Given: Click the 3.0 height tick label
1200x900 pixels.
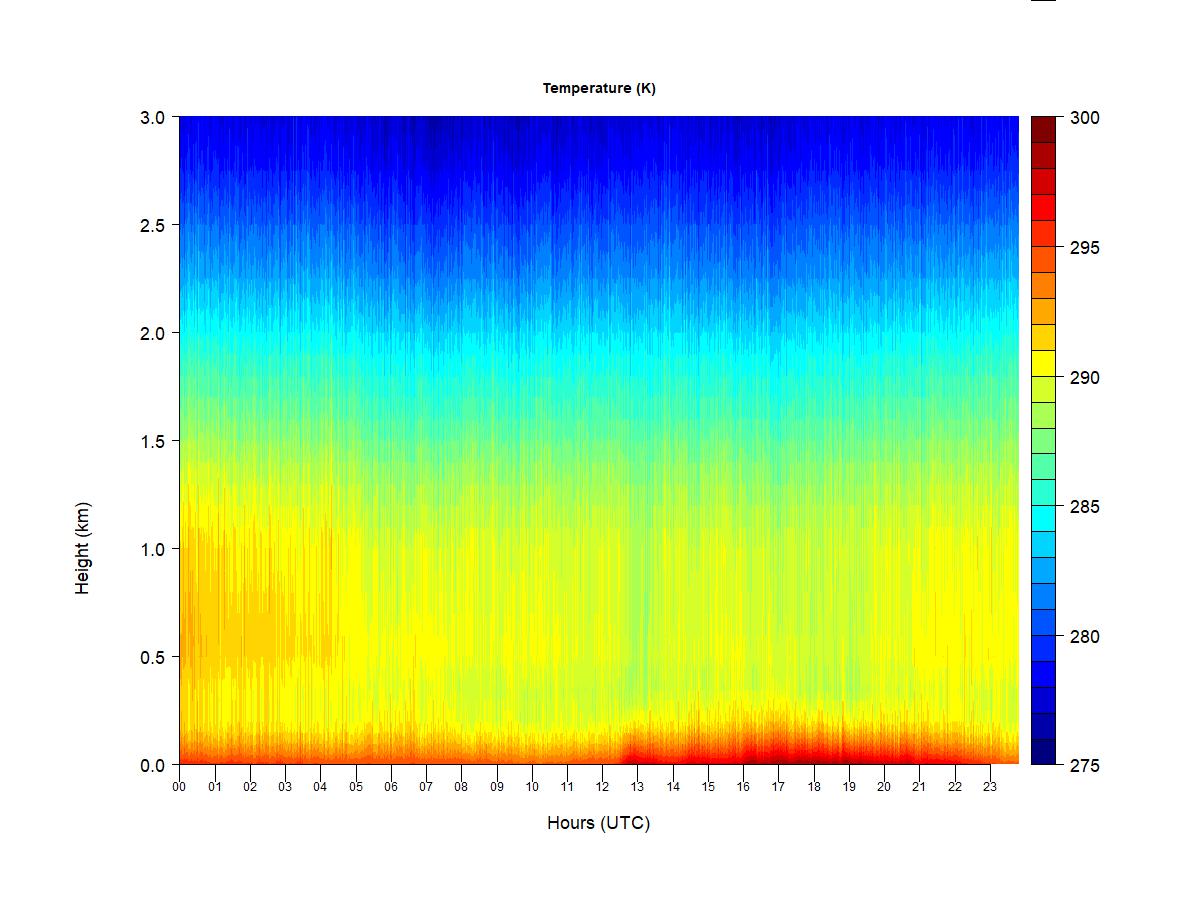Looking at the screenshot, I should click(x=152, y=117).
